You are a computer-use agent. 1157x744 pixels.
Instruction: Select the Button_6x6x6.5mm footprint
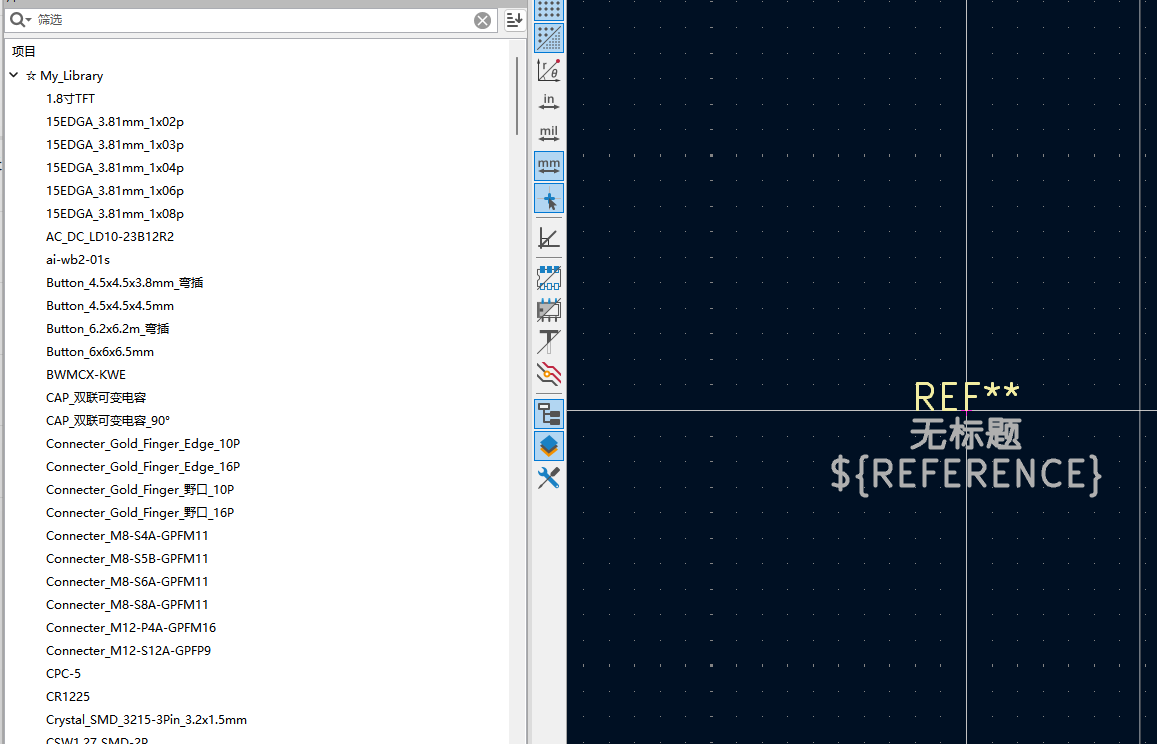pos(100,352)
